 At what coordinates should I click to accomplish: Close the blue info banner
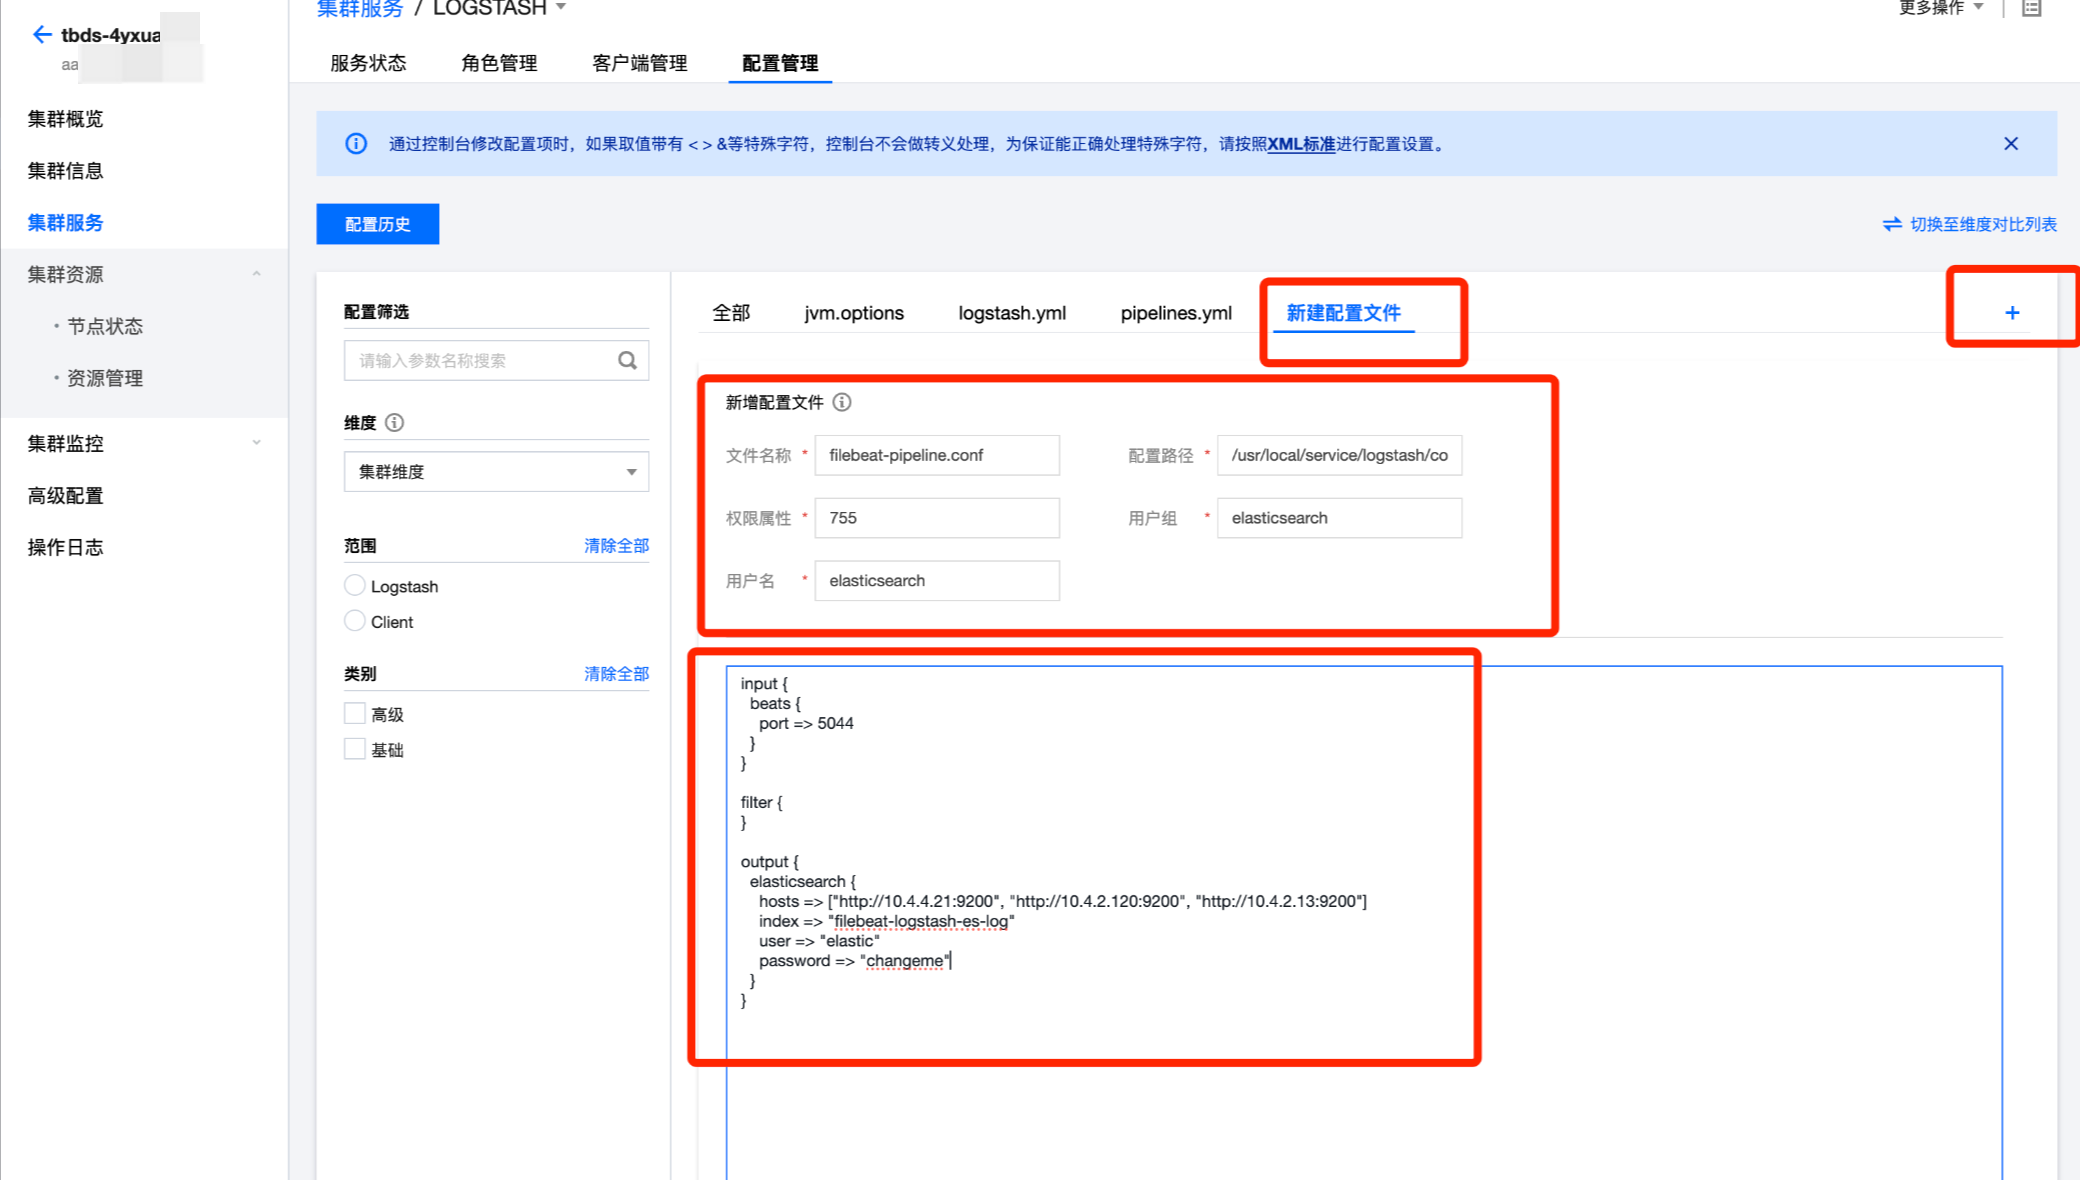(x=2011, y=144)
